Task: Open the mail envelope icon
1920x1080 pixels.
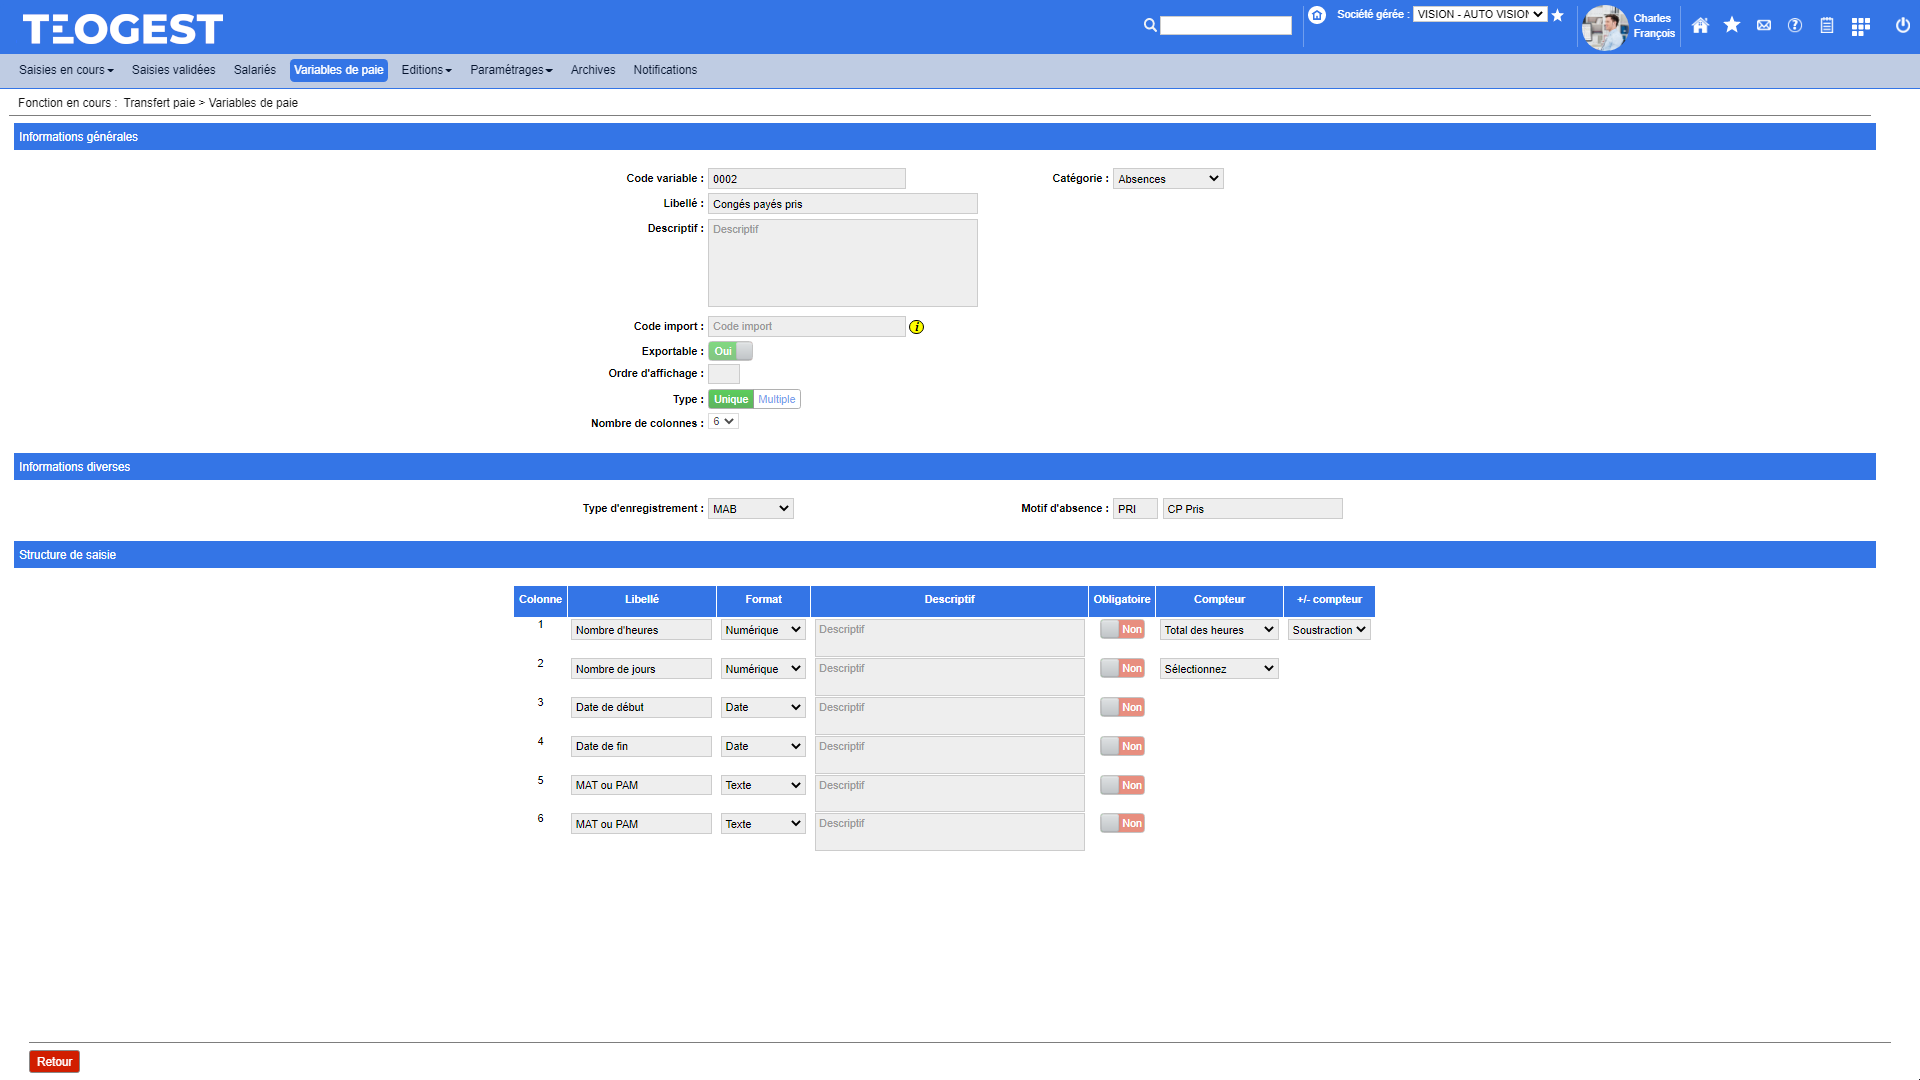Action: (x=1764, y=26)
